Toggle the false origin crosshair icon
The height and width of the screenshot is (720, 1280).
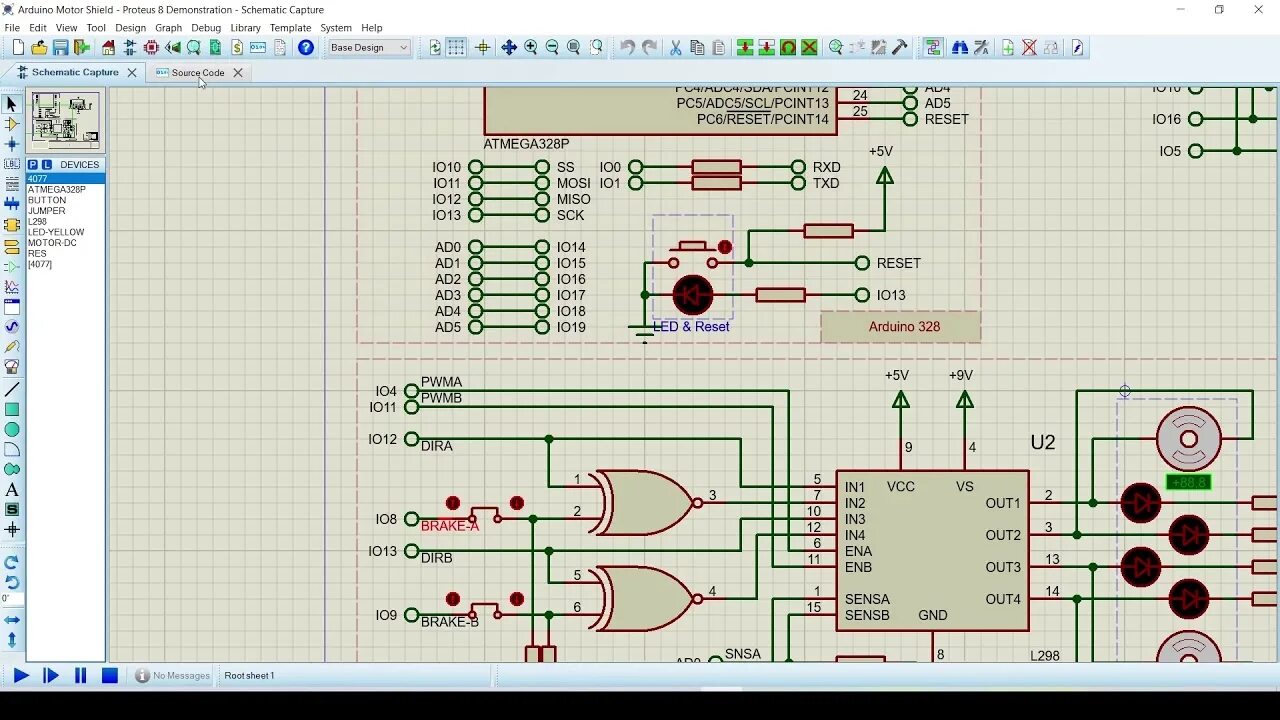[483, 48]
